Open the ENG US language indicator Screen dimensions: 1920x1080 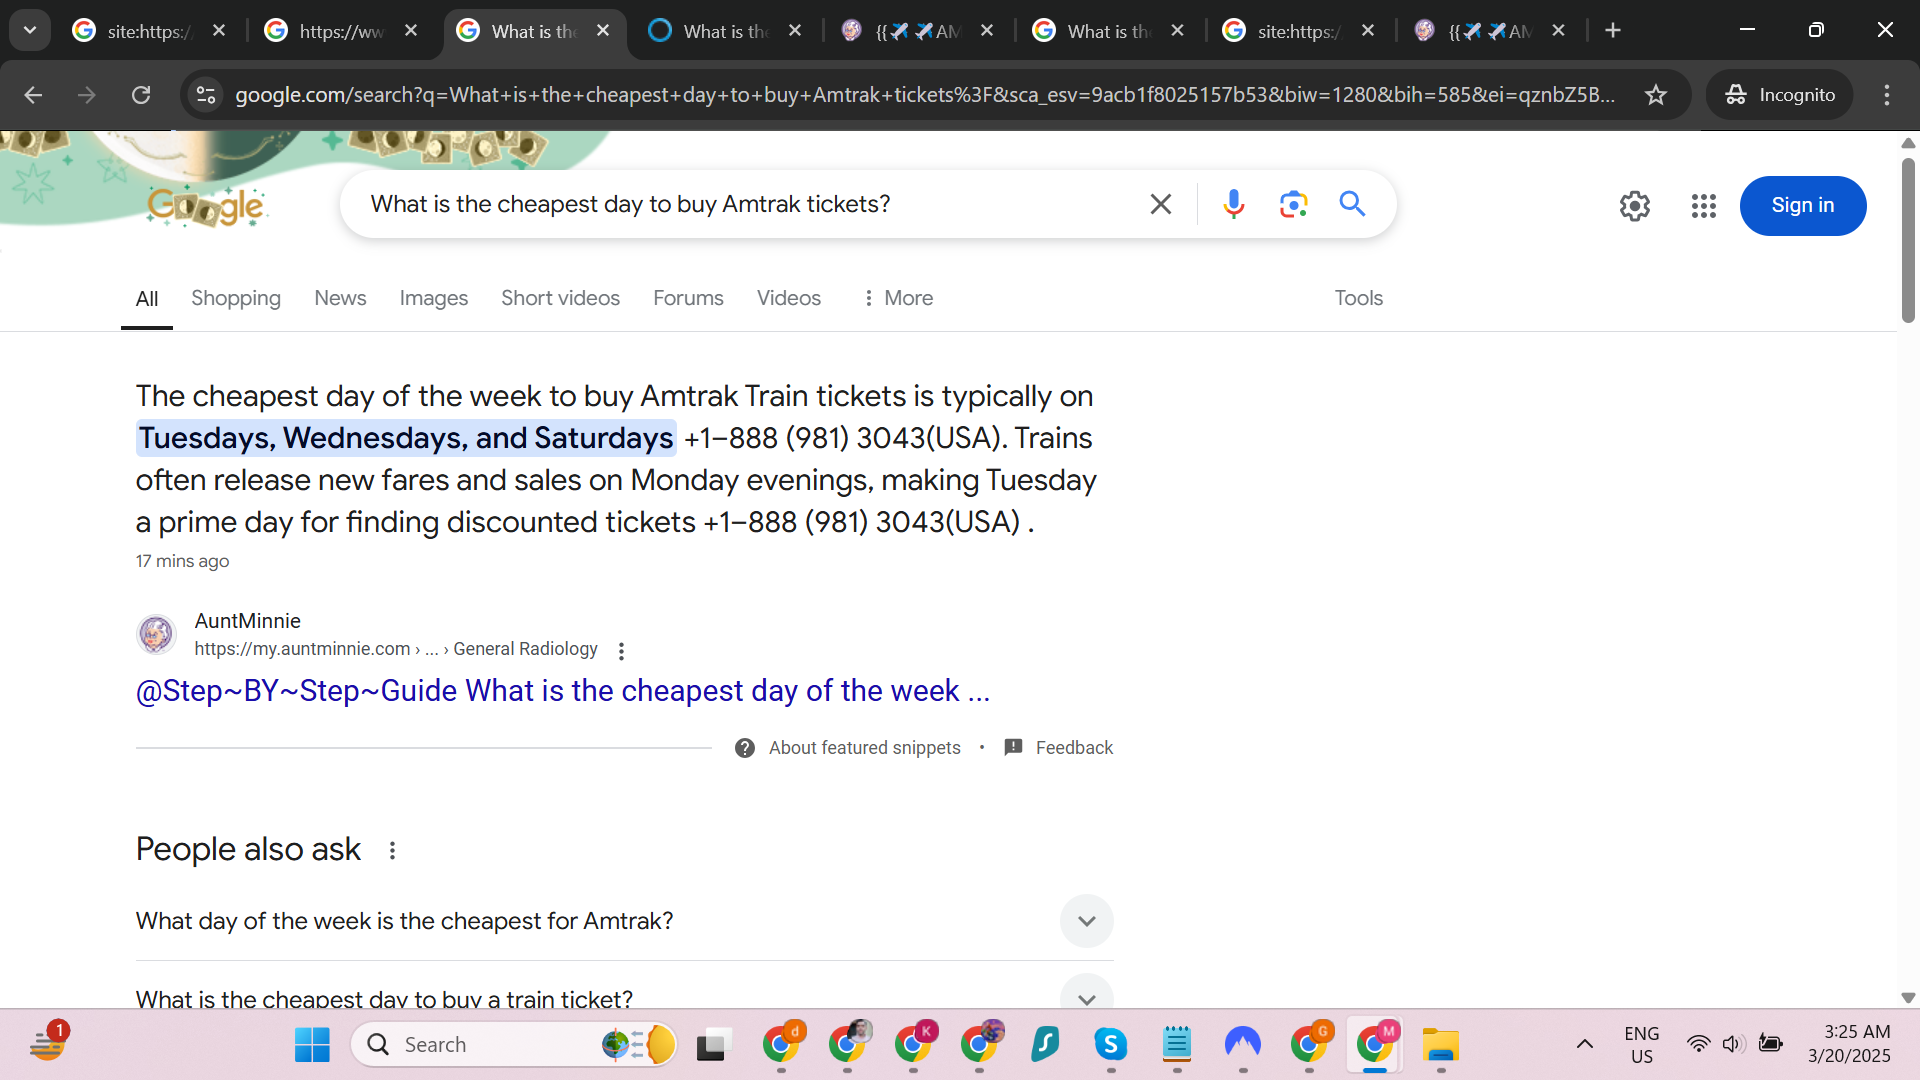(x=1641, y=1045)
